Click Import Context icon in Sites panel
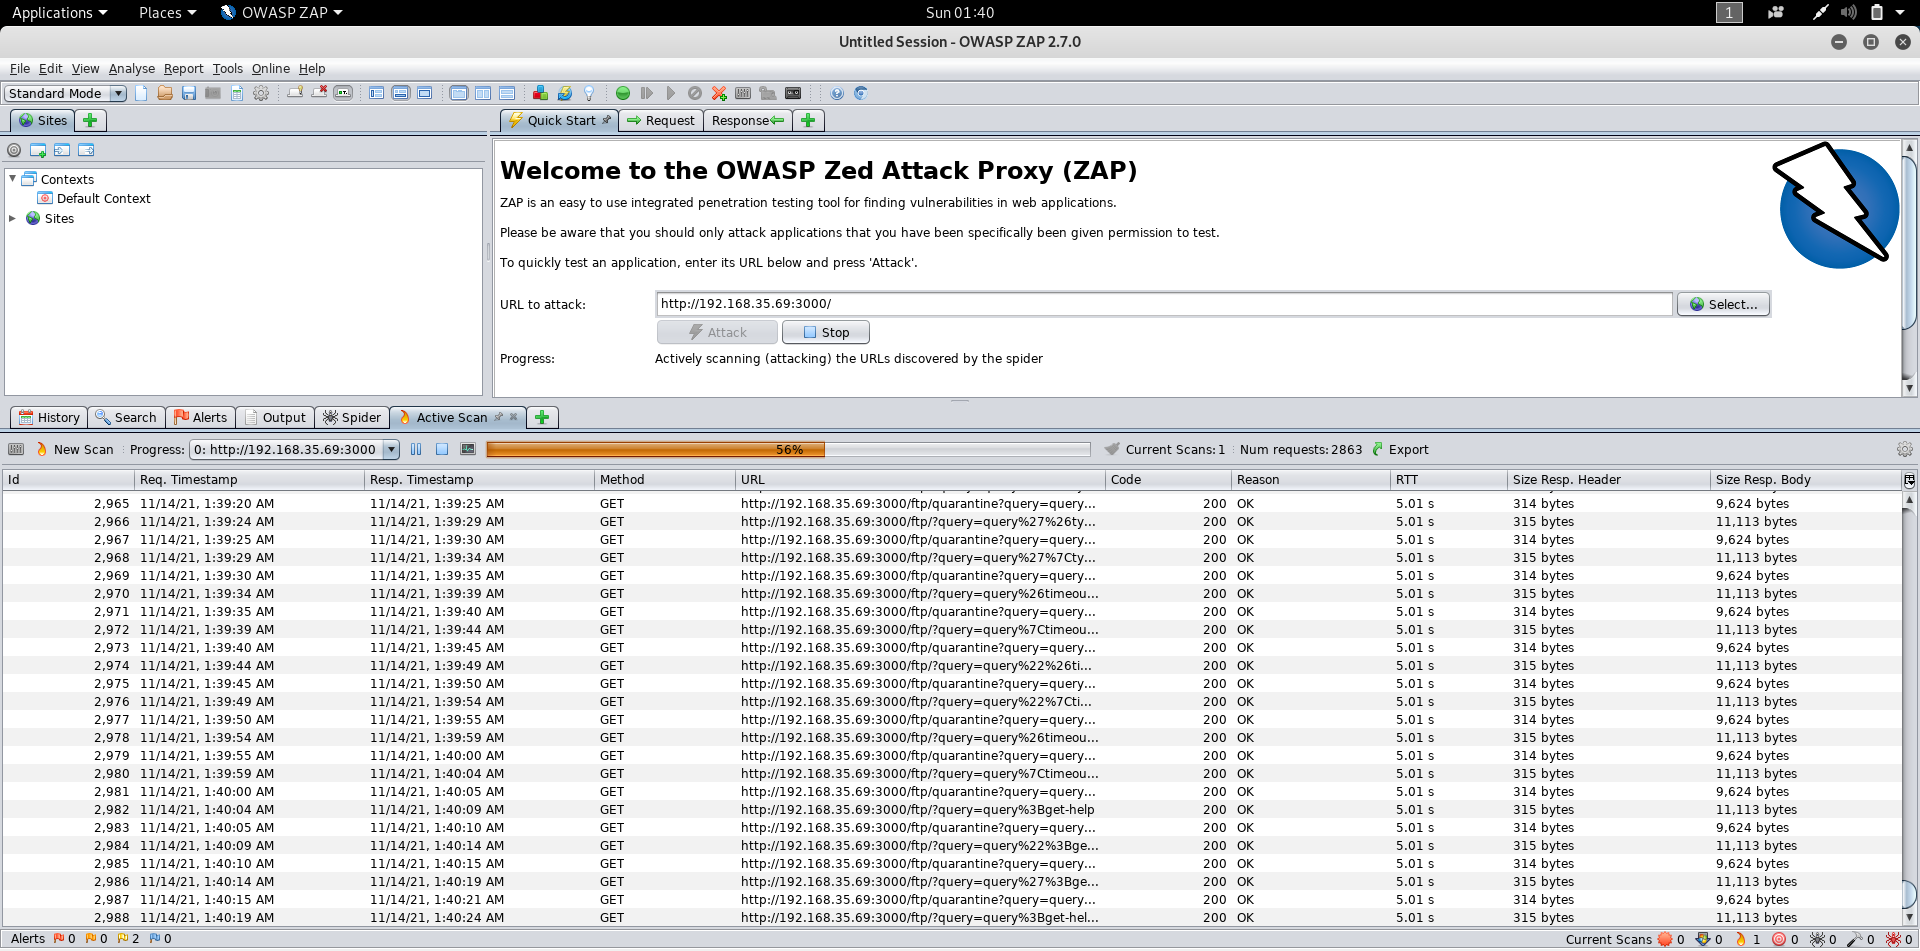The height and width of the screenshot is (951, 1920). point(62,150)
